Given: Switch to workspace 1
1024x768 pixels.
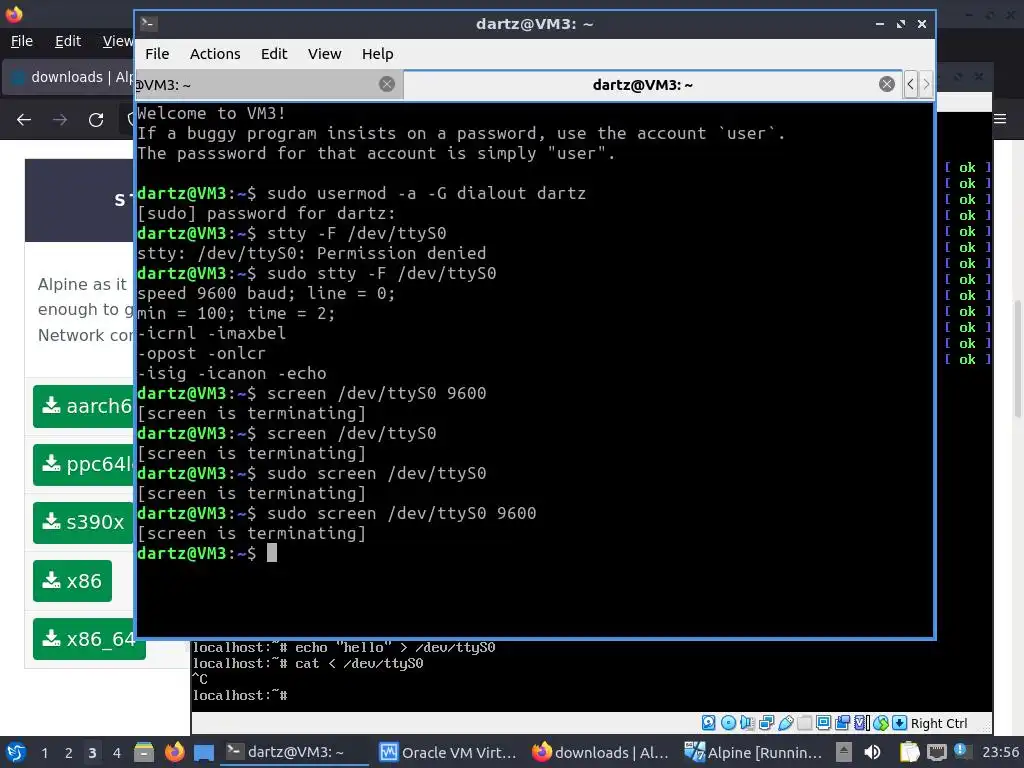Looking at the screenshot, I should point(44,753).
